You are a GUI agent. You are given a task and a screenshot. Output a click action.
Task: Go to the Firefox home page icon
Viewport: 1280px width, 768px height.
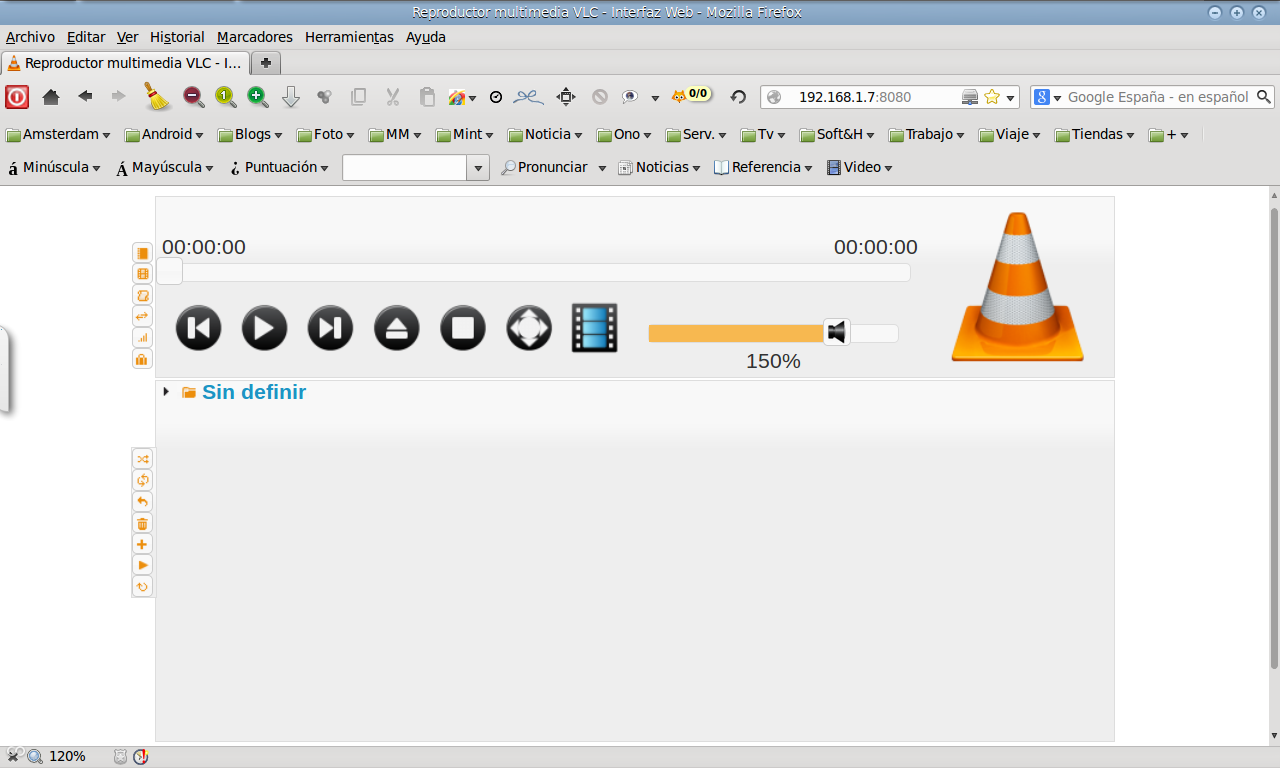coord(51,97)
